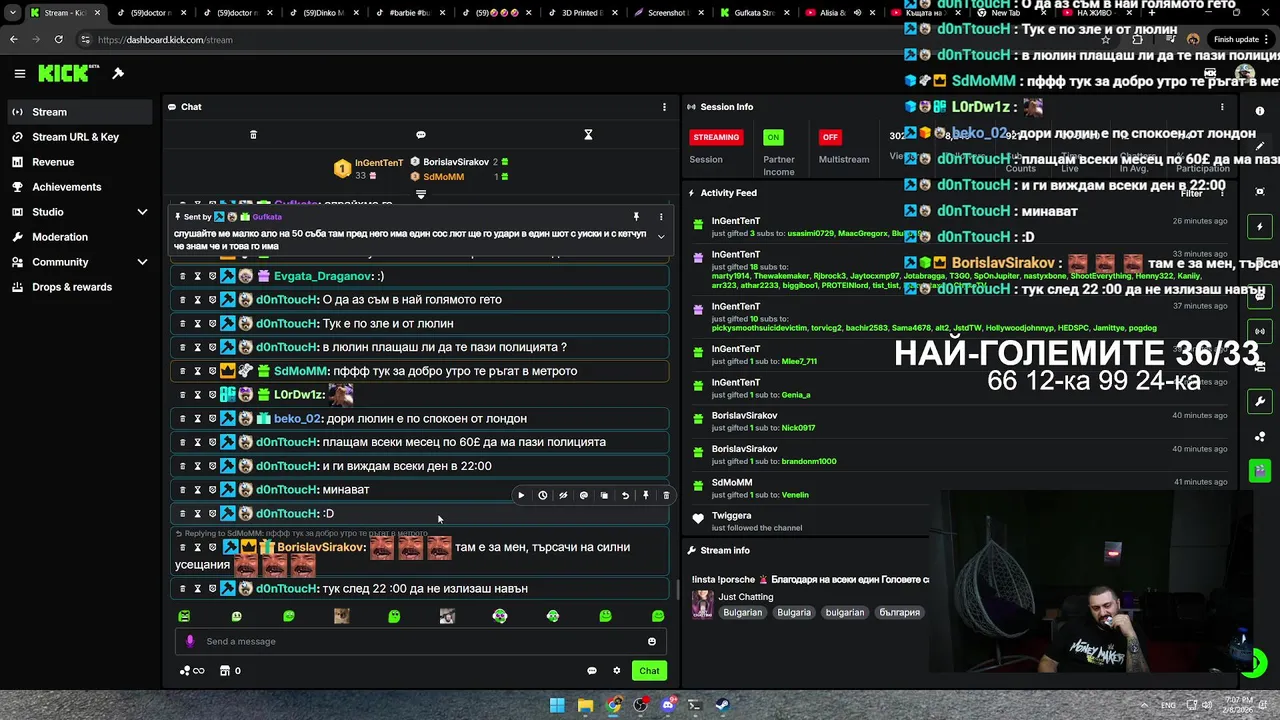
Task: Click the reply arrow in message hover toolbar
Action: tap(625, 495)
